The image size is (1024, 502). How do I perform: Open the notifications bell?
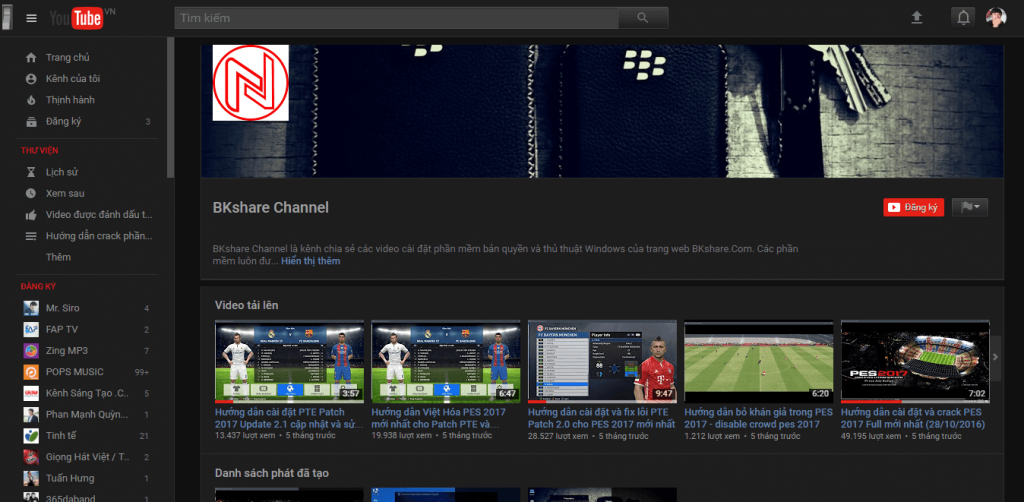click(x=963, y=18)
